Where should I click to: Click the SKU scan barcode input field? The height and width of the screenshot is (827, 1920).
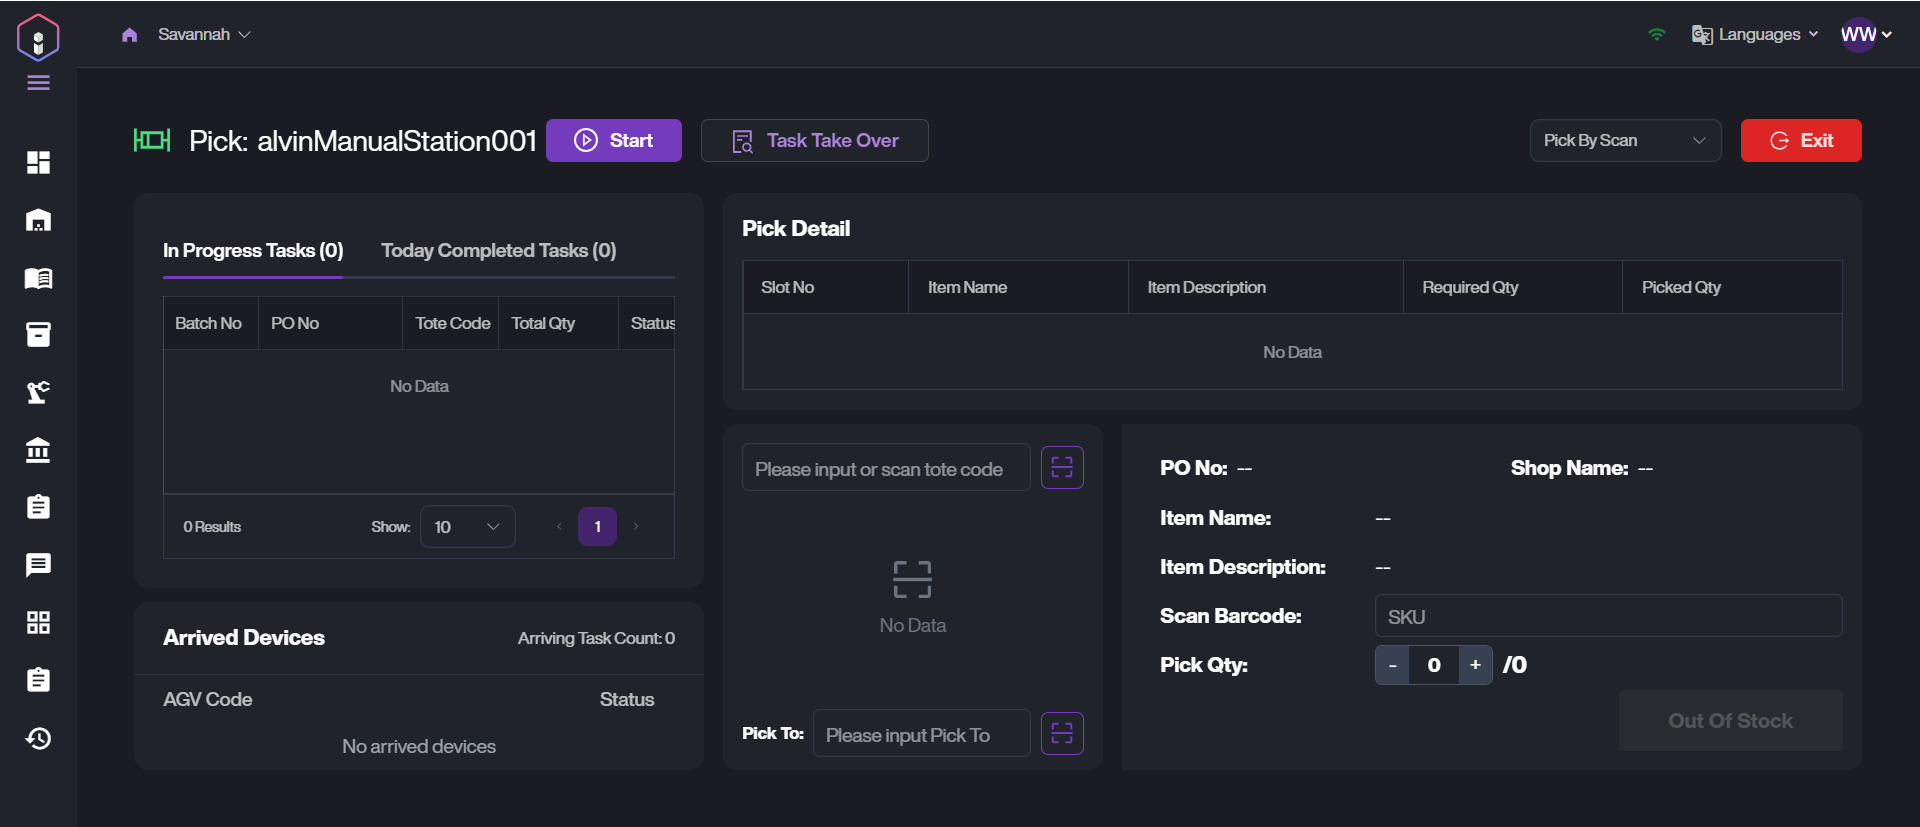1607,617
